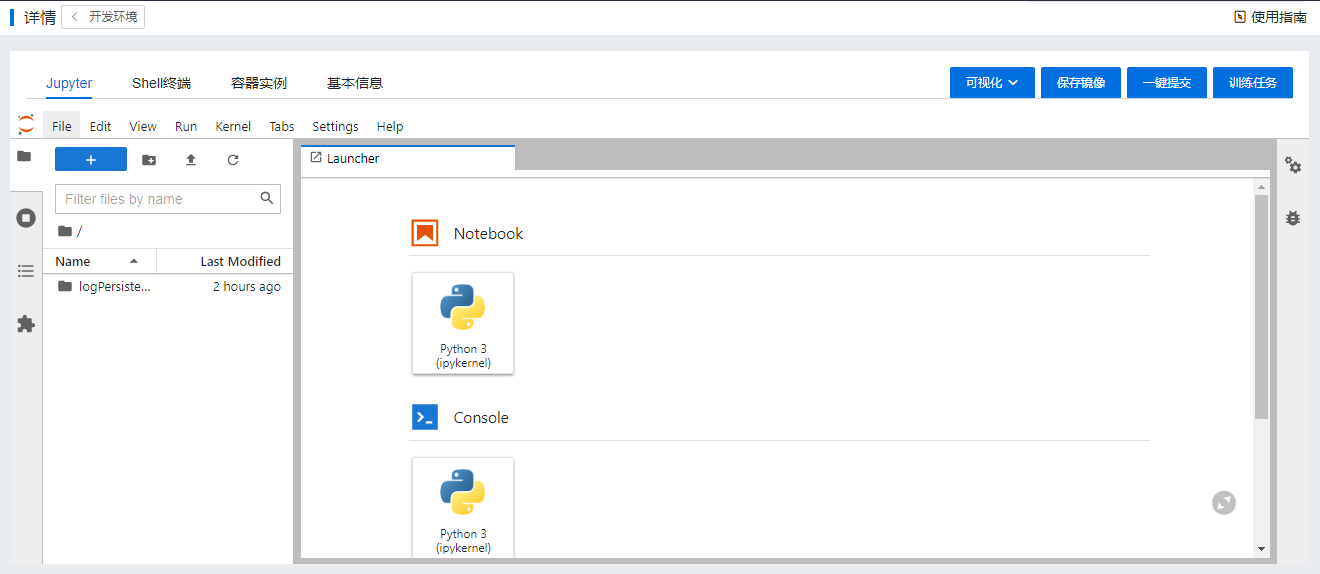Launch Python 3 notebook kernel

click(463, 323)
